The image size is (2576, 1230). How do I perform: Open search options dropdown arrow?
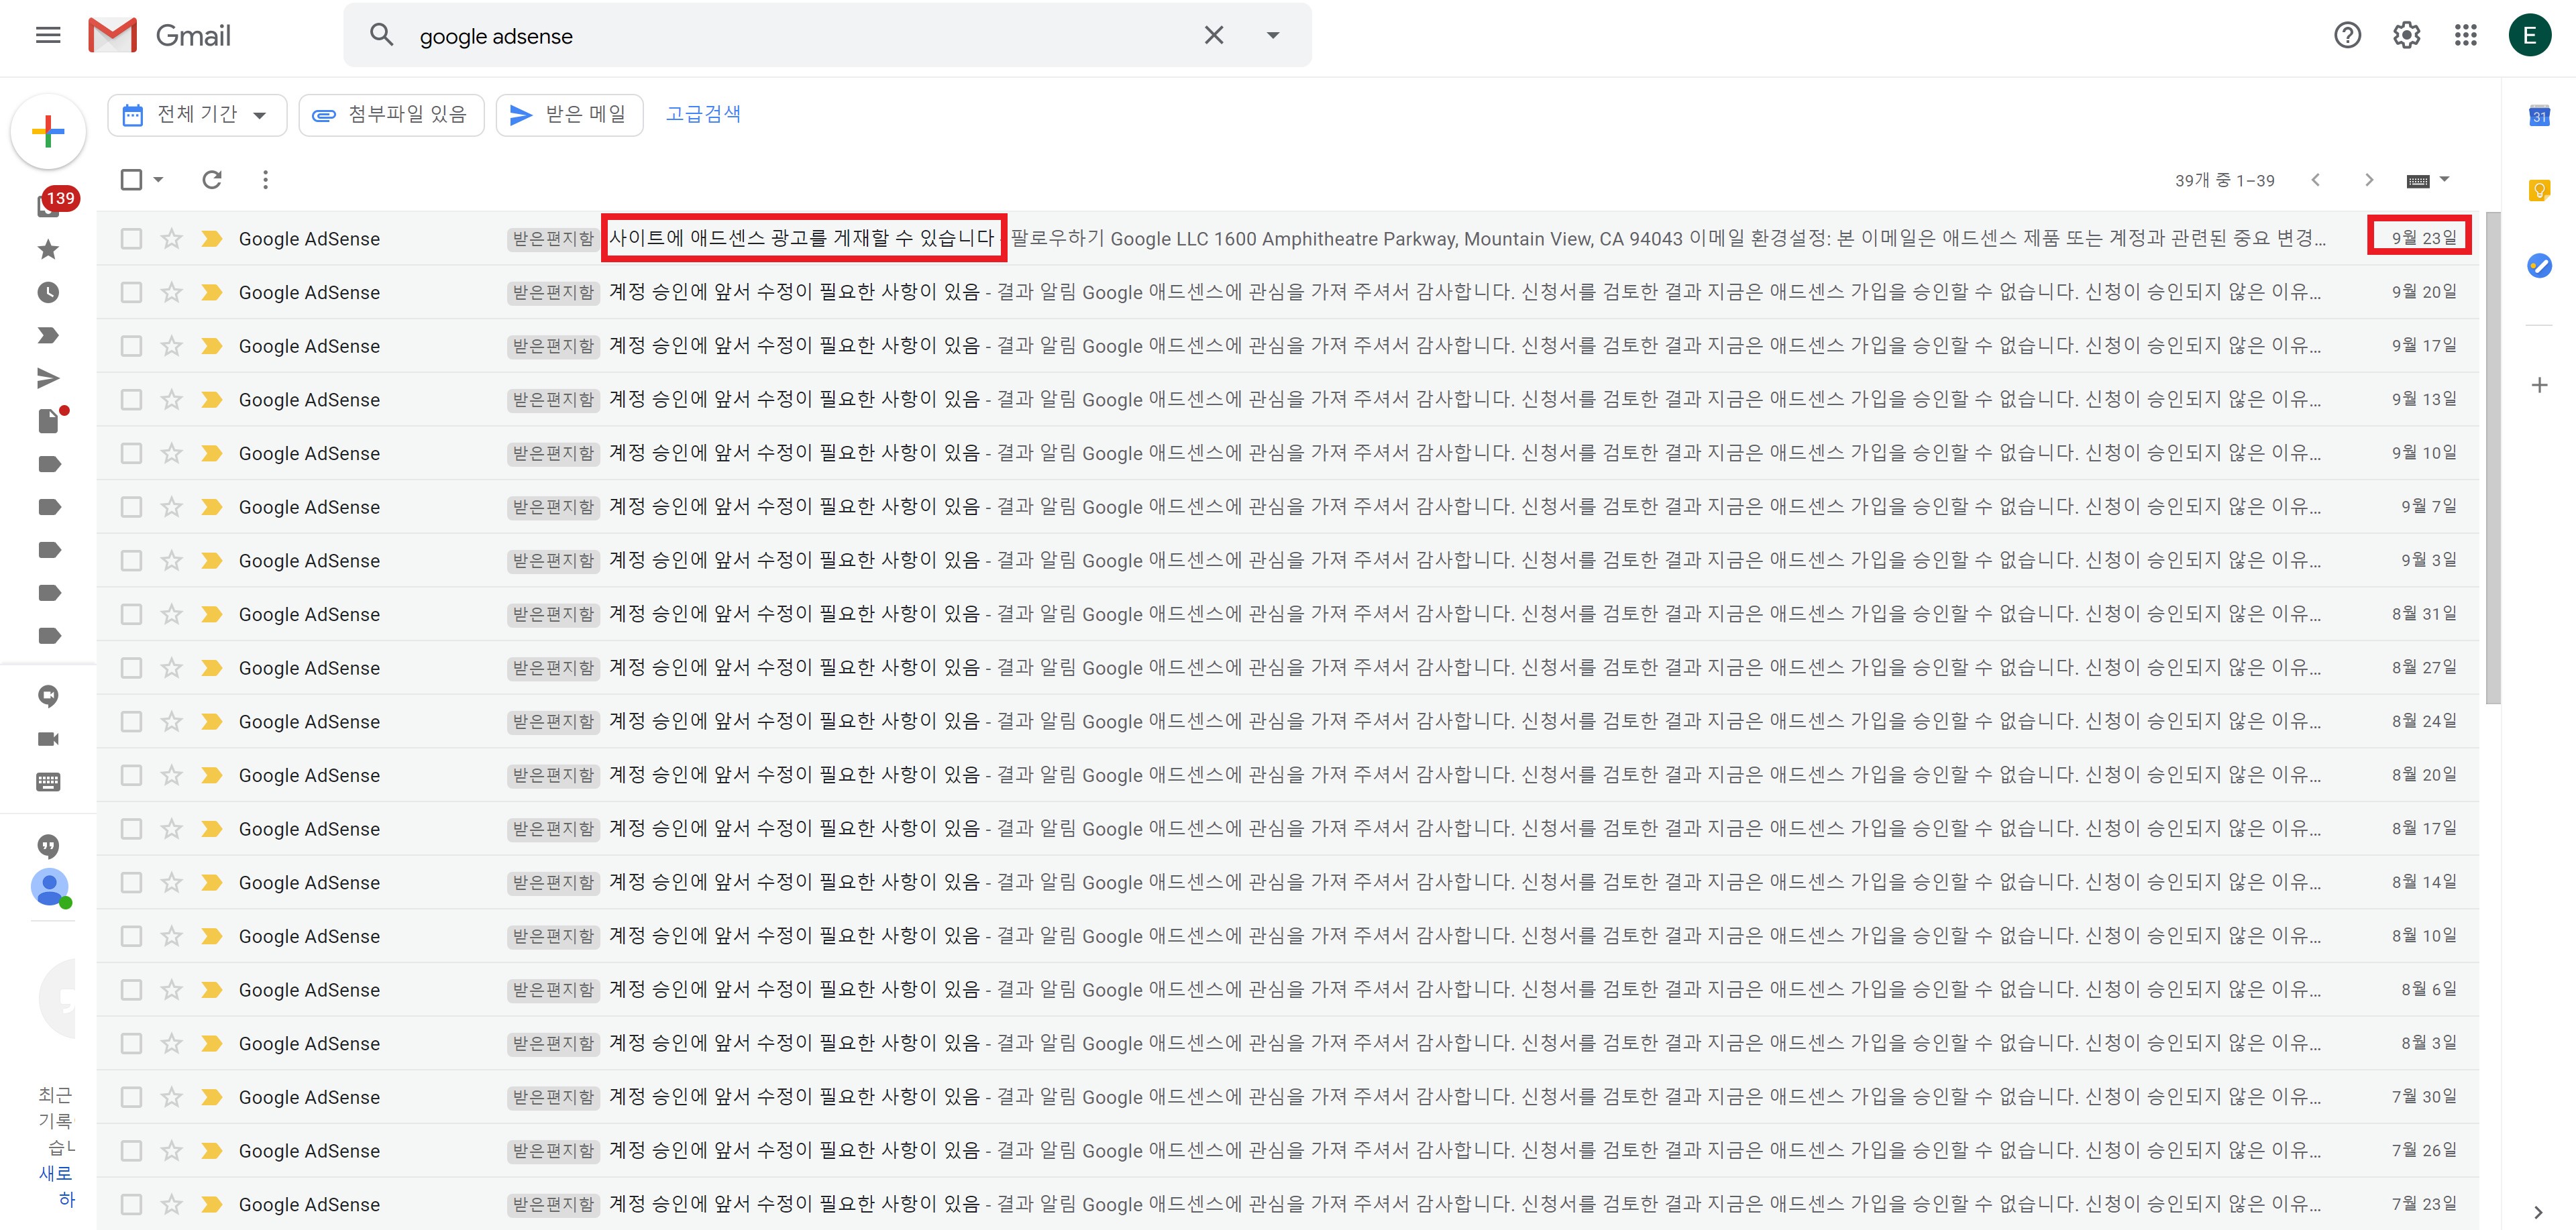pyautogui.click(x=1272, y=36)
